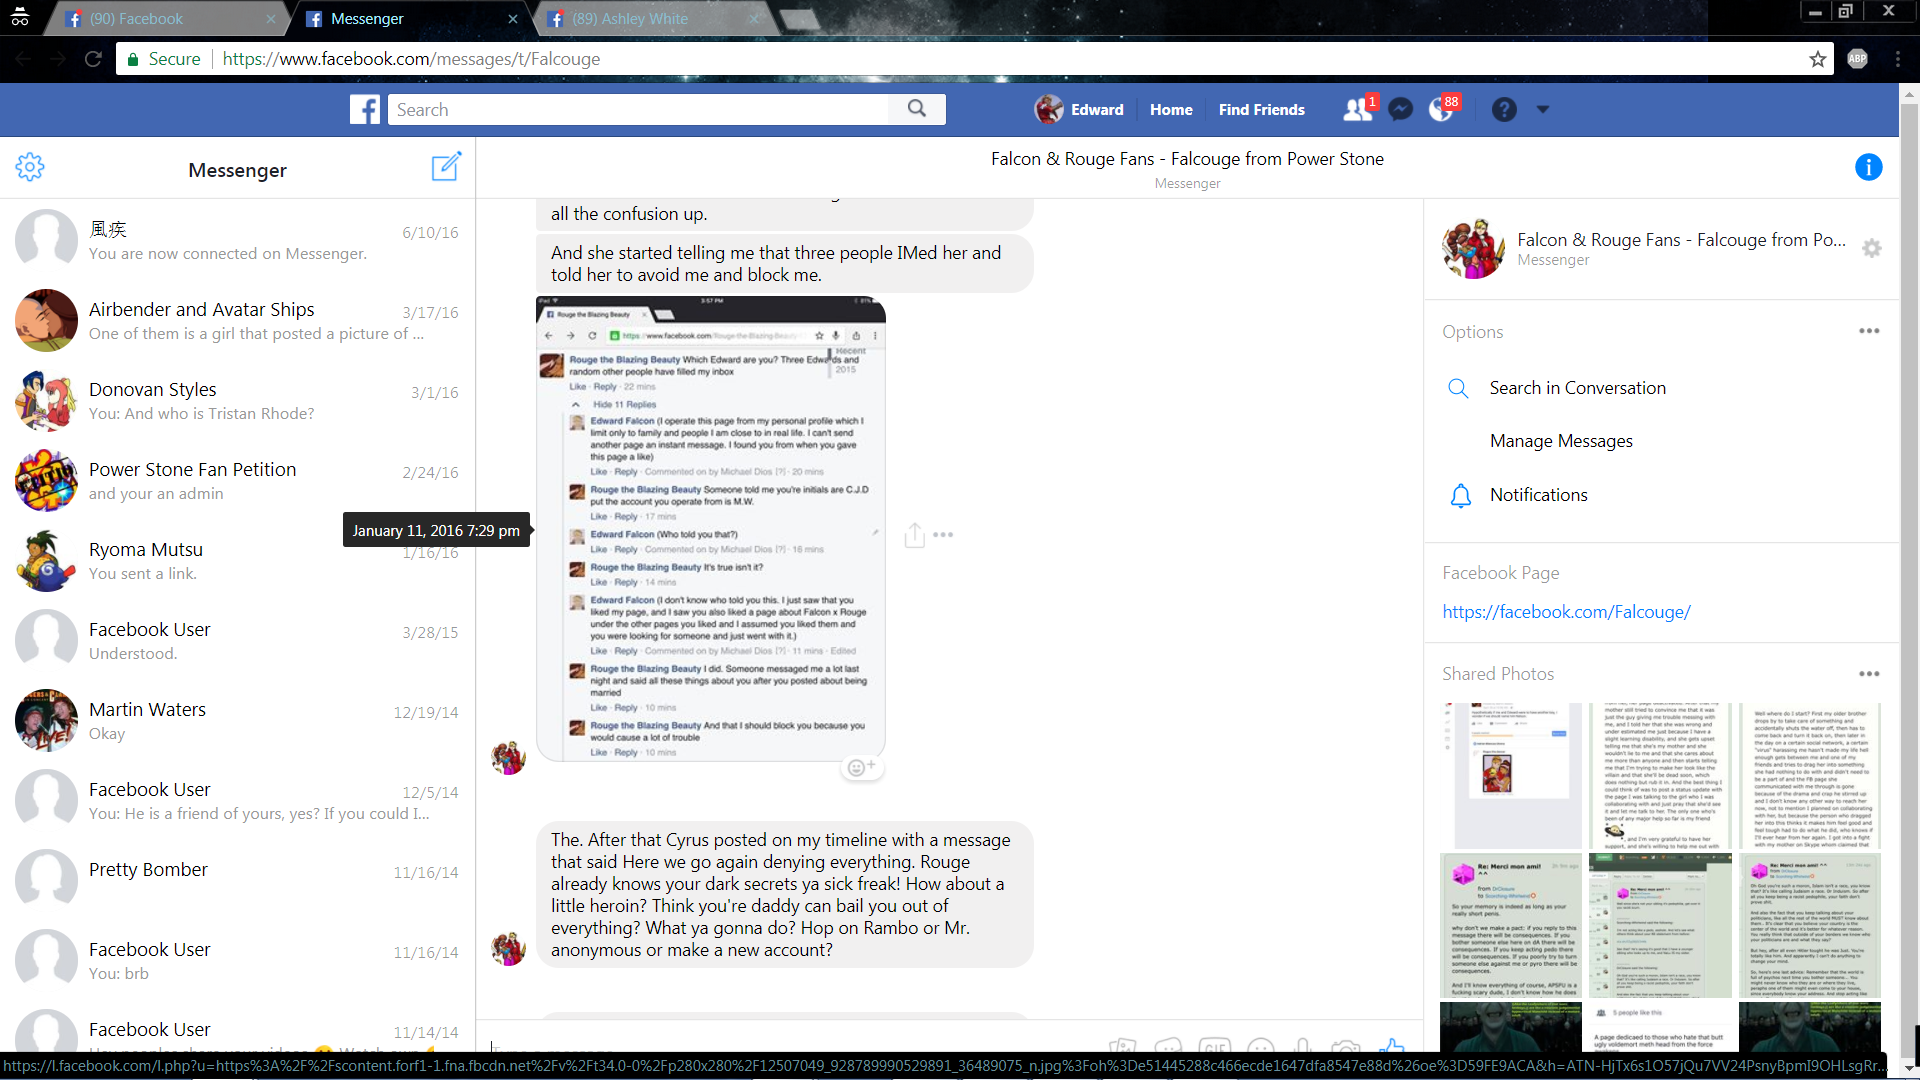Open account menu dropdown arrow
This screenshot has width=1920, height=1080.
pyautogui.click(x=1543, y=110)
